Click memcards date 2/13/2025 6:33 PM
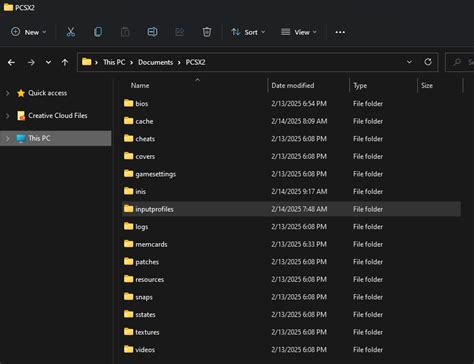Screen dimensions: 474x364 click(299, 244)
